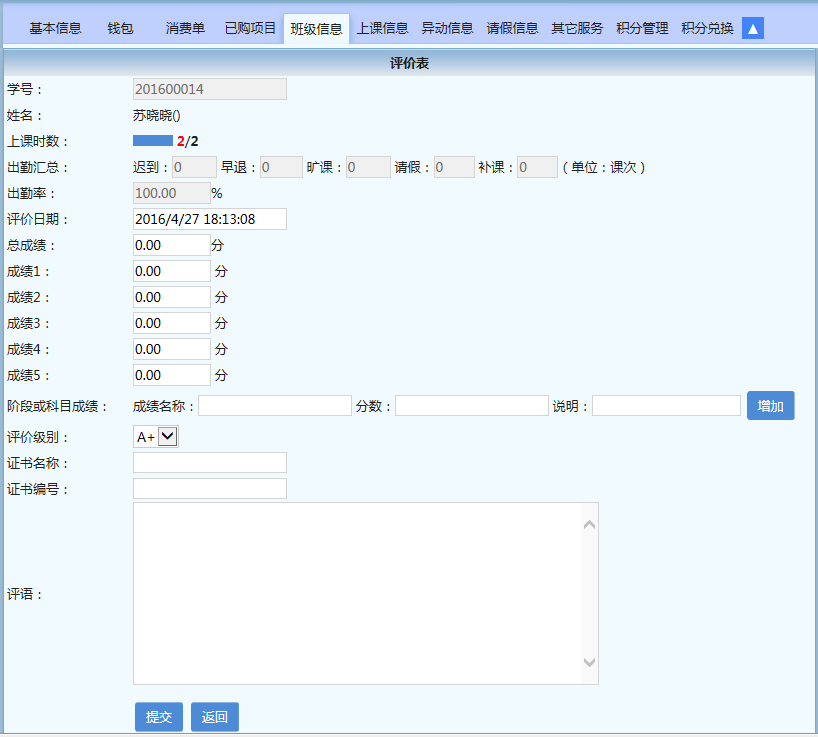The height and width of the screenshot is (737, 818).
Task: Select the 消费单 tab
Action: click(x=185, y=28)
